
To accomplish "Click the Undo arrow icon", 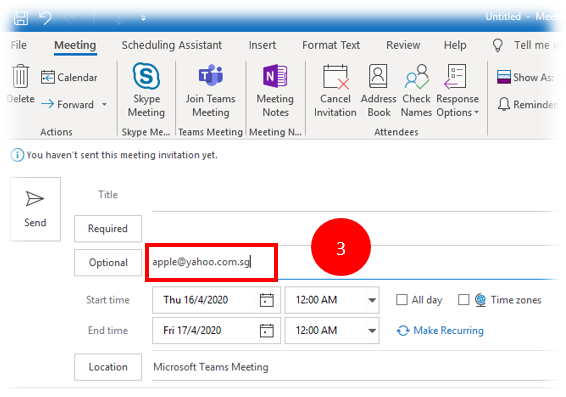I will click(45, 17).
